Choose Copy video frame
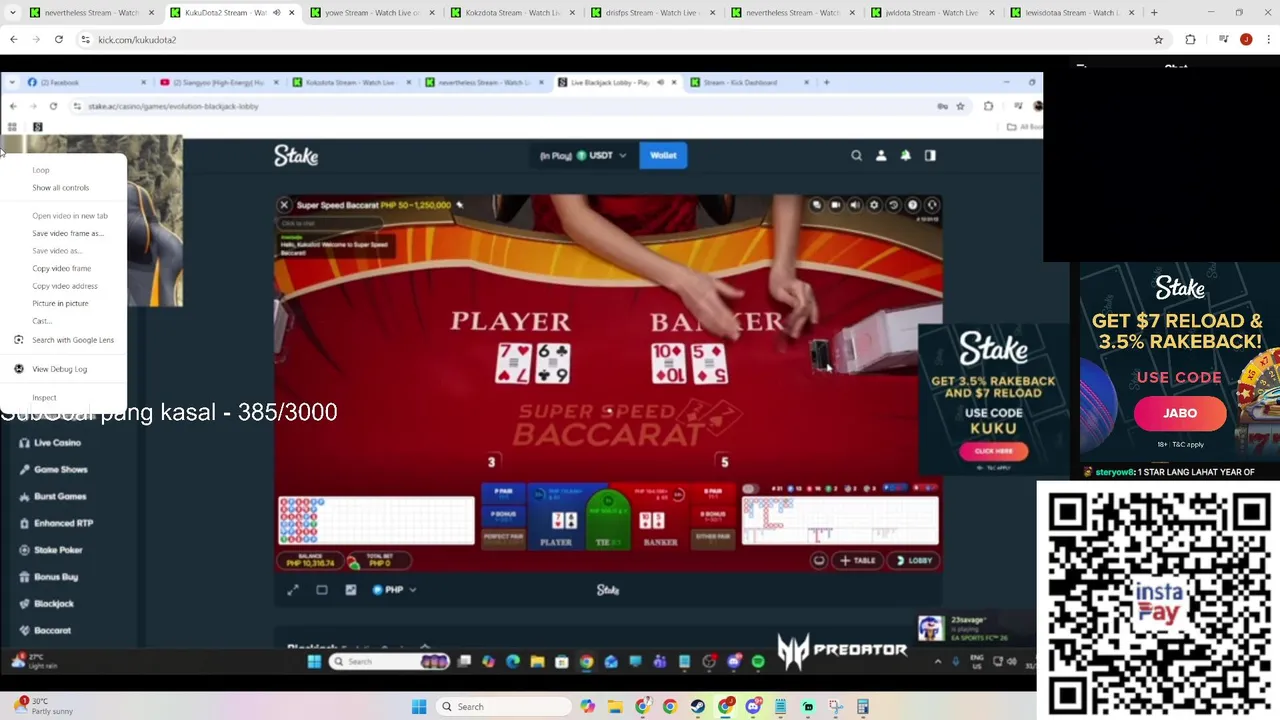Viewport: 1280px width, 720px height. [64, 268]
